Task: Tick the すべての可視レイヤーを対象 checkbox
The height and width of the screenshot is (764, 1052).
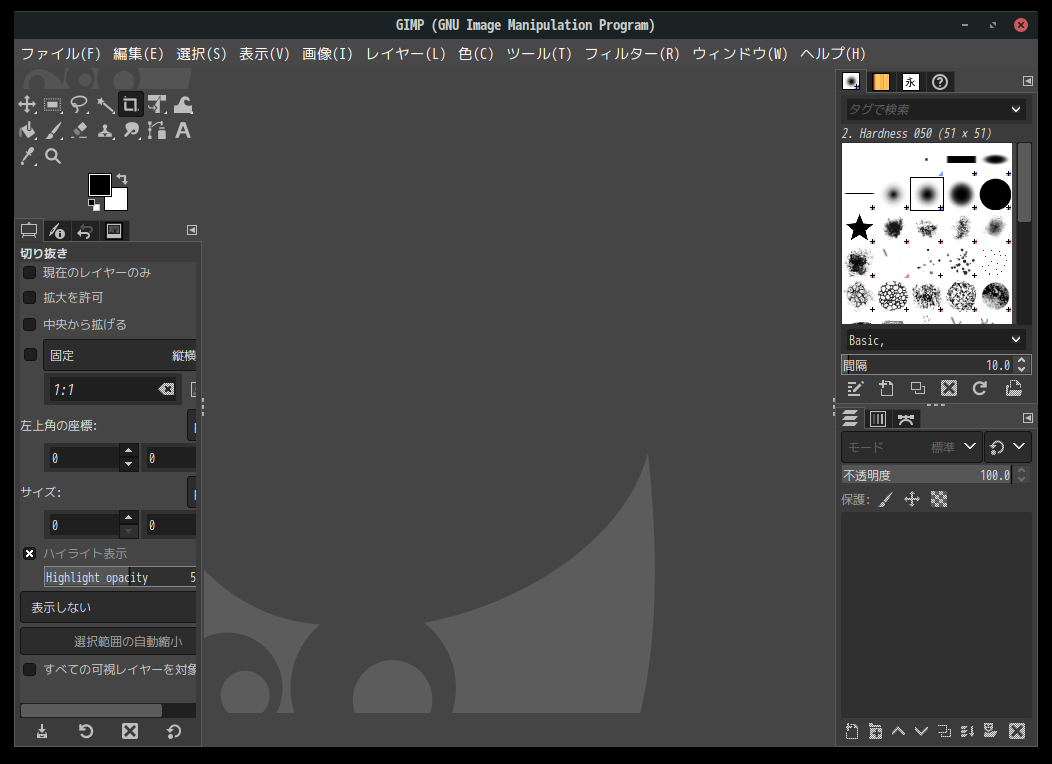Action: [x=30, y=669]
